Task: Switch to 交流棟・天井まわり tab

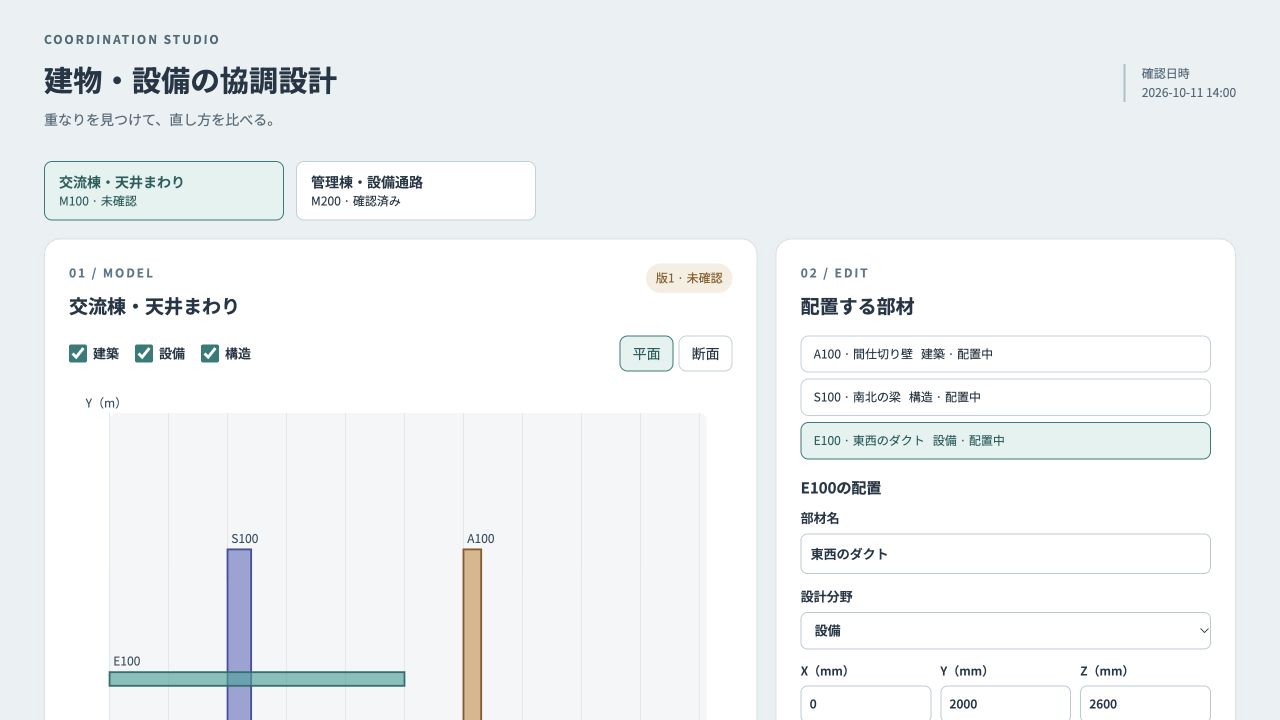Action: click(x=164, y=191)
